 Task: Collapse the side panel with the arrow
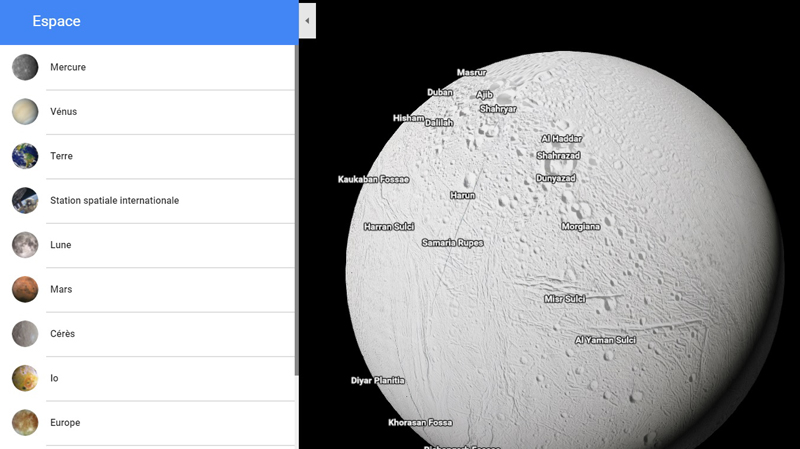pyautogui.click(x=307, y=21)
